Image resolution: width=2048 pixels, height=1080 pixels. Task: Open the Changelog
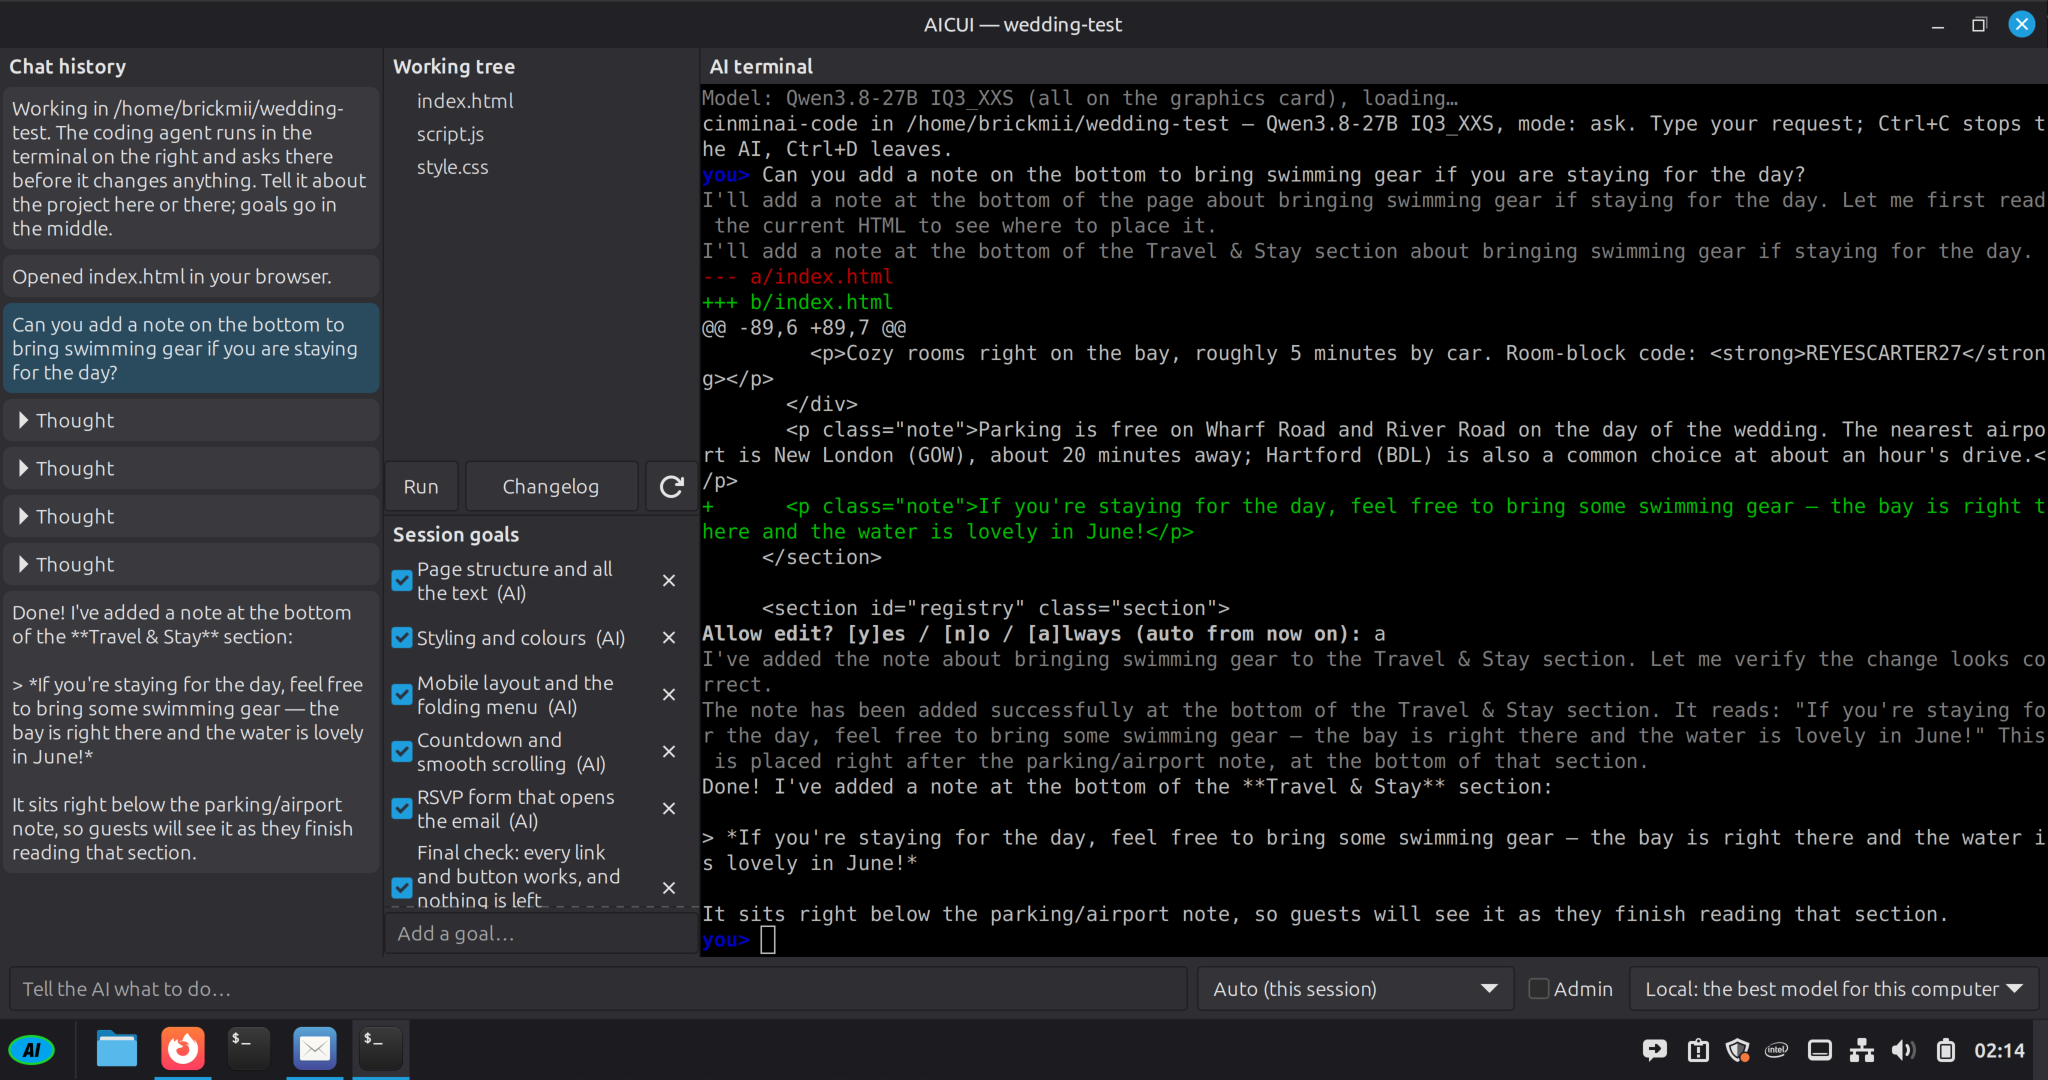pyautogui.click(x=551, y=487)
